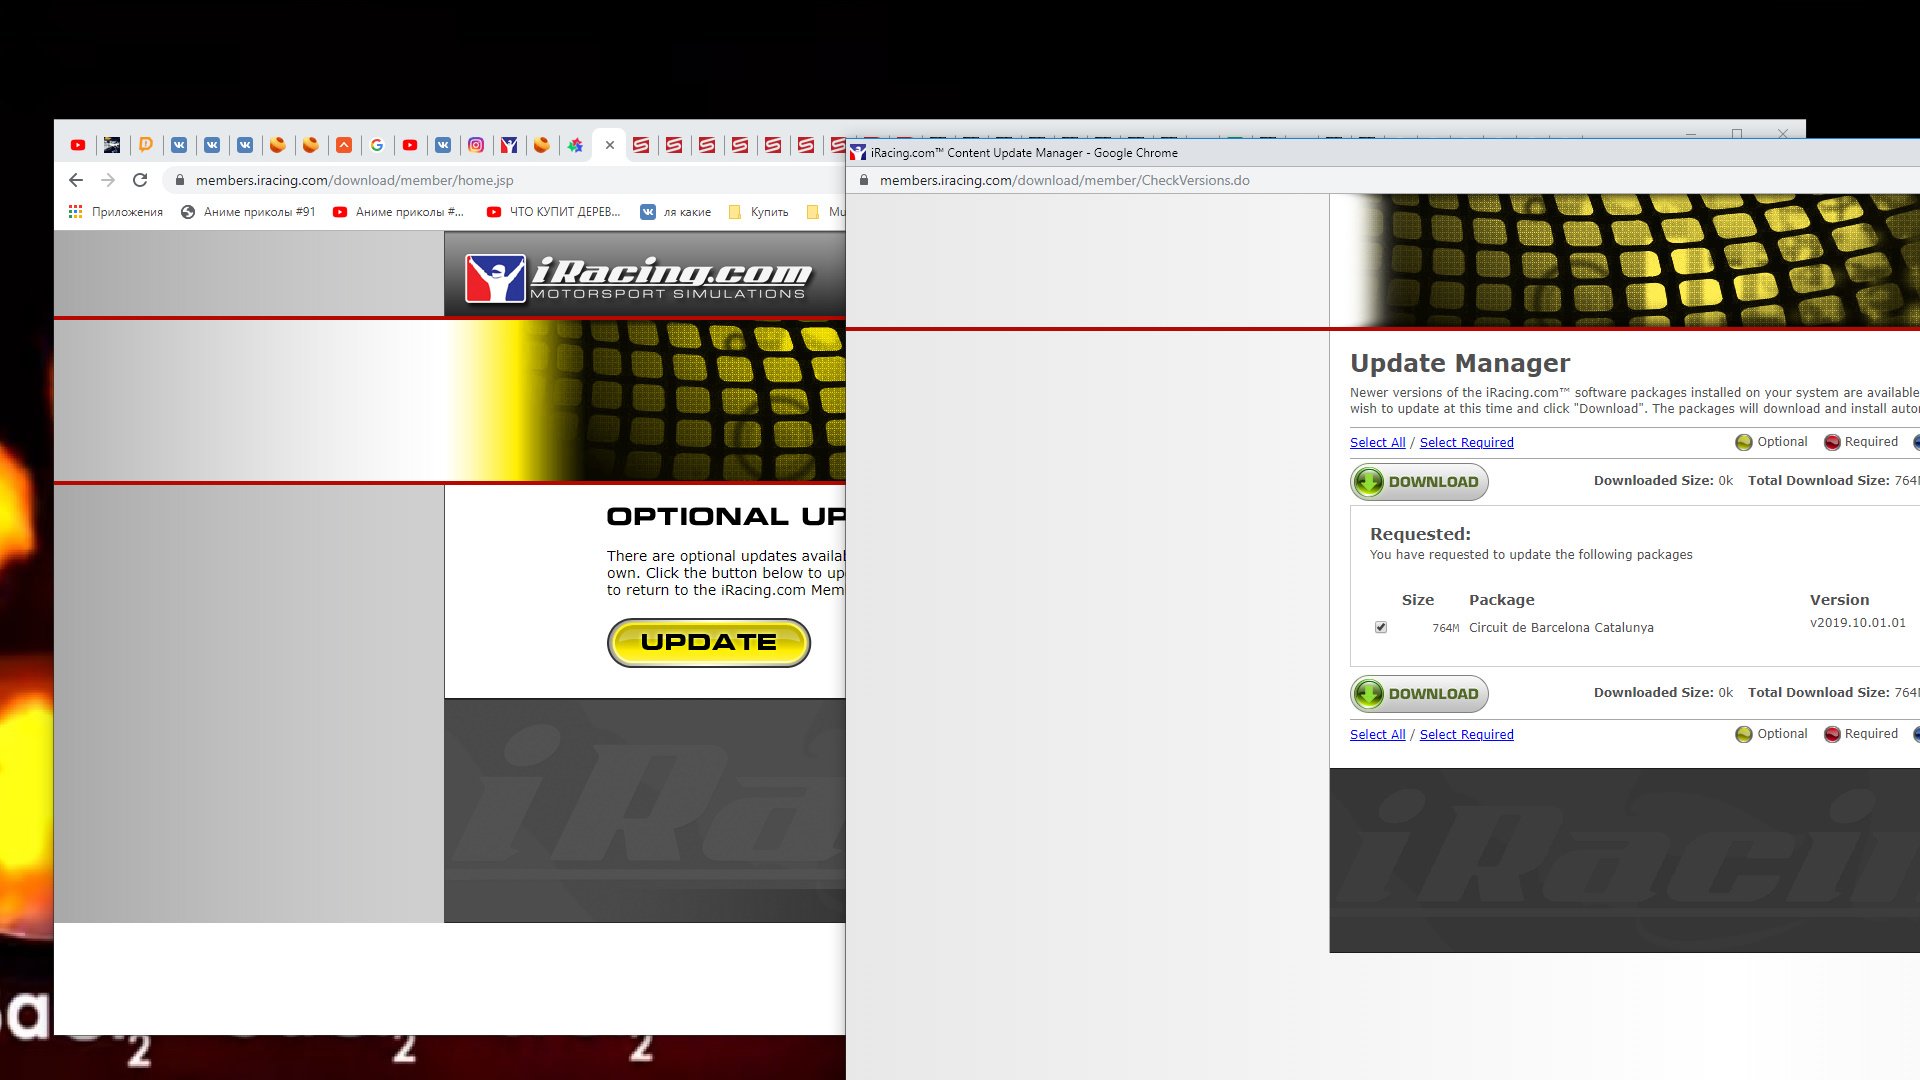Open the Купить bookmarks folder
The image size is (1920, 1080).
[759, 212]
